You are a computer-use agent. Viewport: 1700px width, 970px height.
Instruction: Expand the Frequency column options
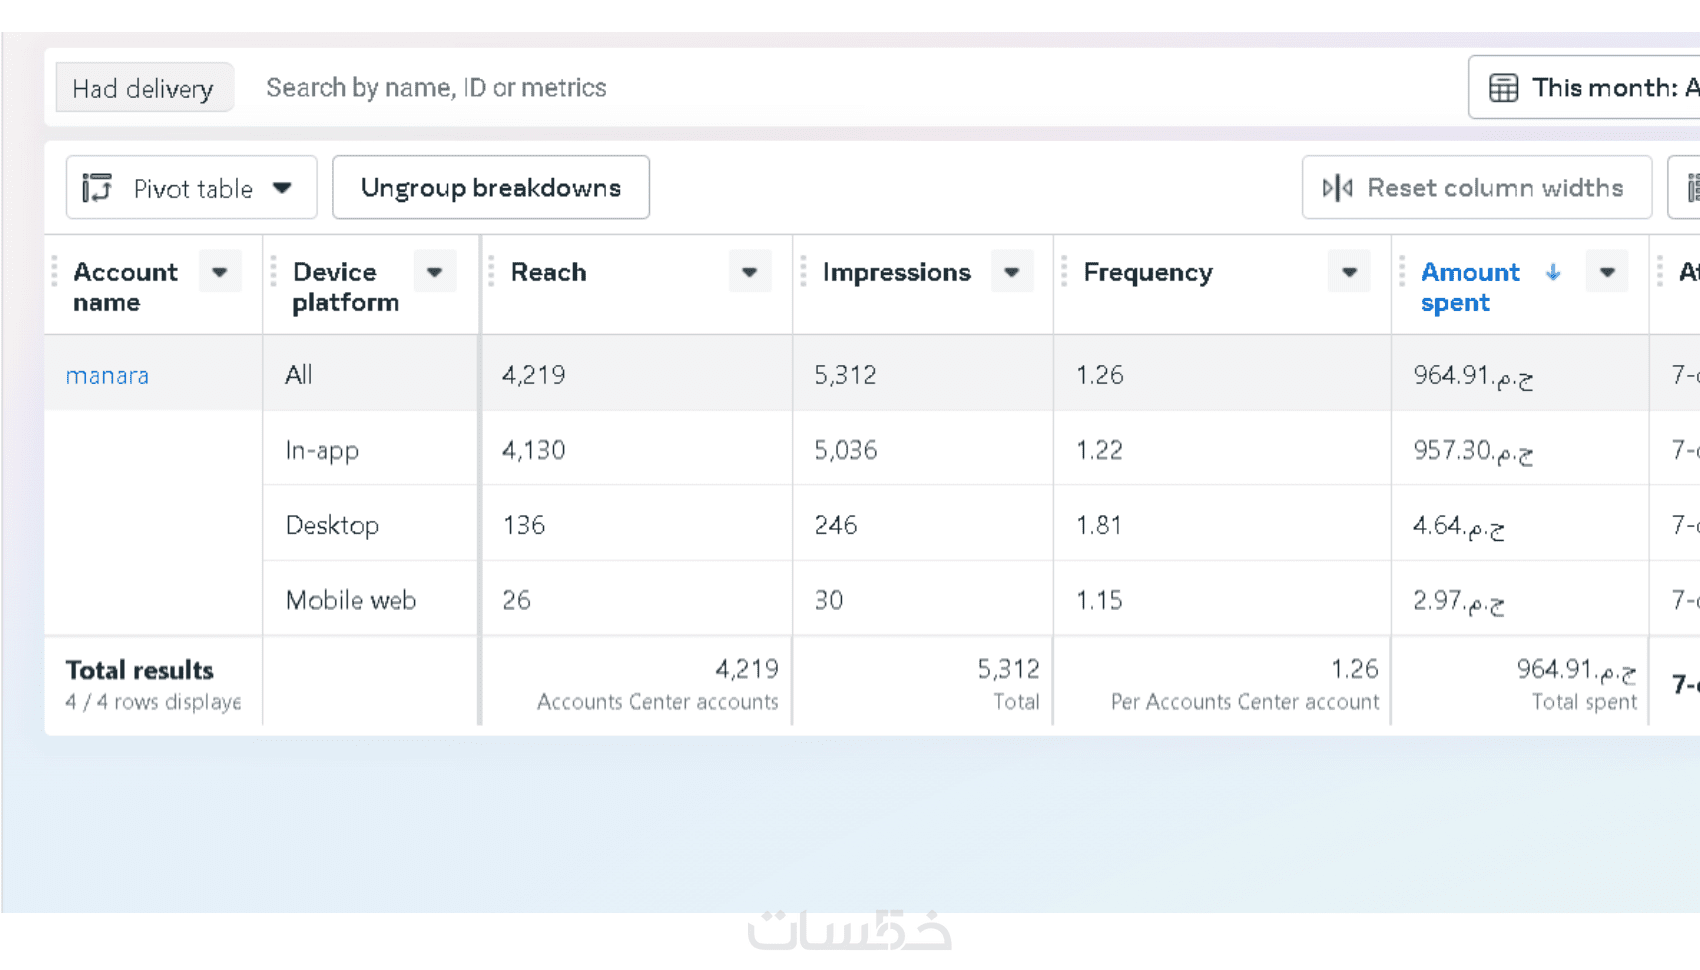(x=1349, y=272)
